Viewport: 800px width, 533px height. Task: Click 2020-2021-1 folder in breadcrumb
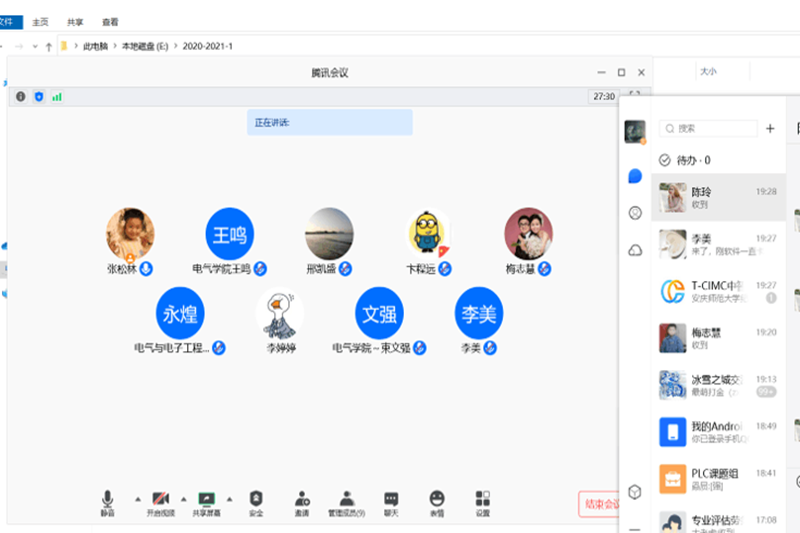coord(208,46)
